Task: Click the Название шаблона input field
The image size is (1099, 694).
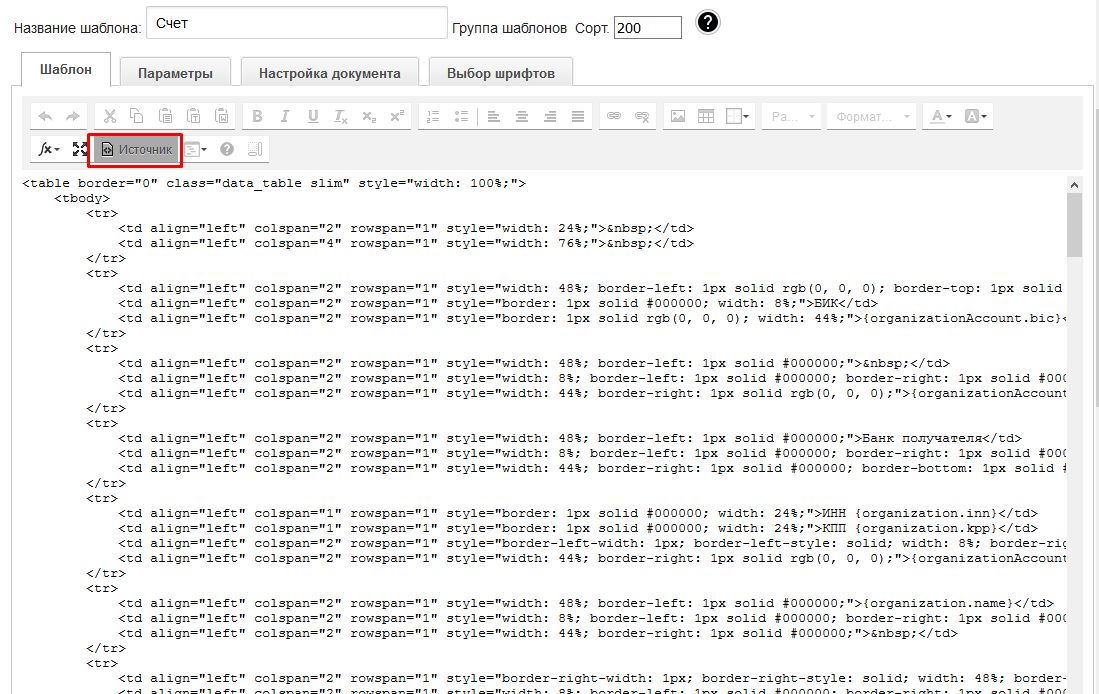Action: coord(296,24)
